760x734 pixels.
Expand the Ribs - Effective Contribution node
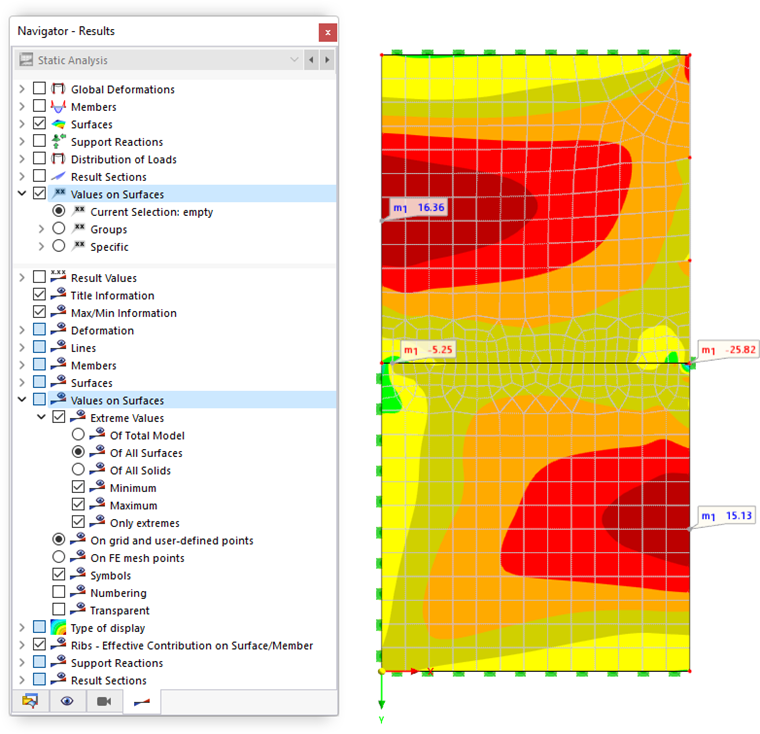[x=22, y=645]
